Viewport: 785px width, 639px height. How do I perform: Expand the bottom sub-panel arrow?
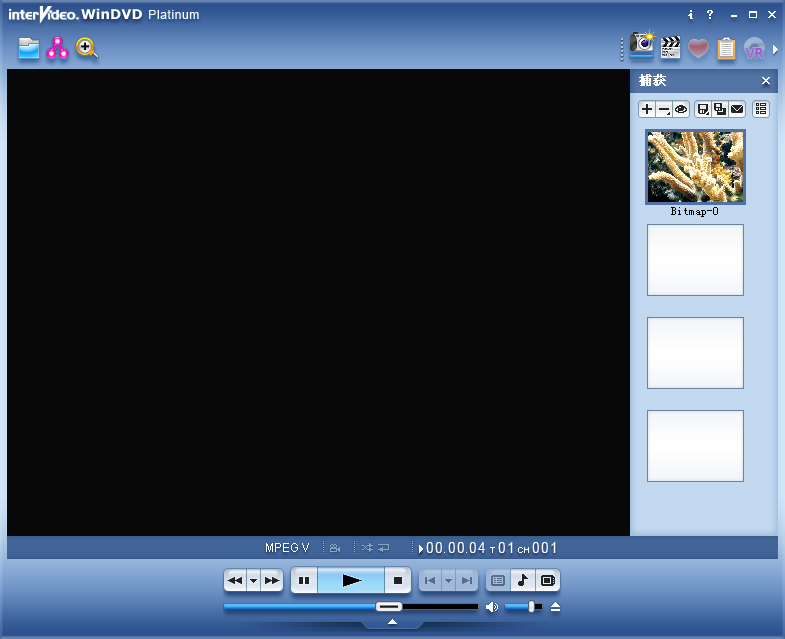pos(392,622)
